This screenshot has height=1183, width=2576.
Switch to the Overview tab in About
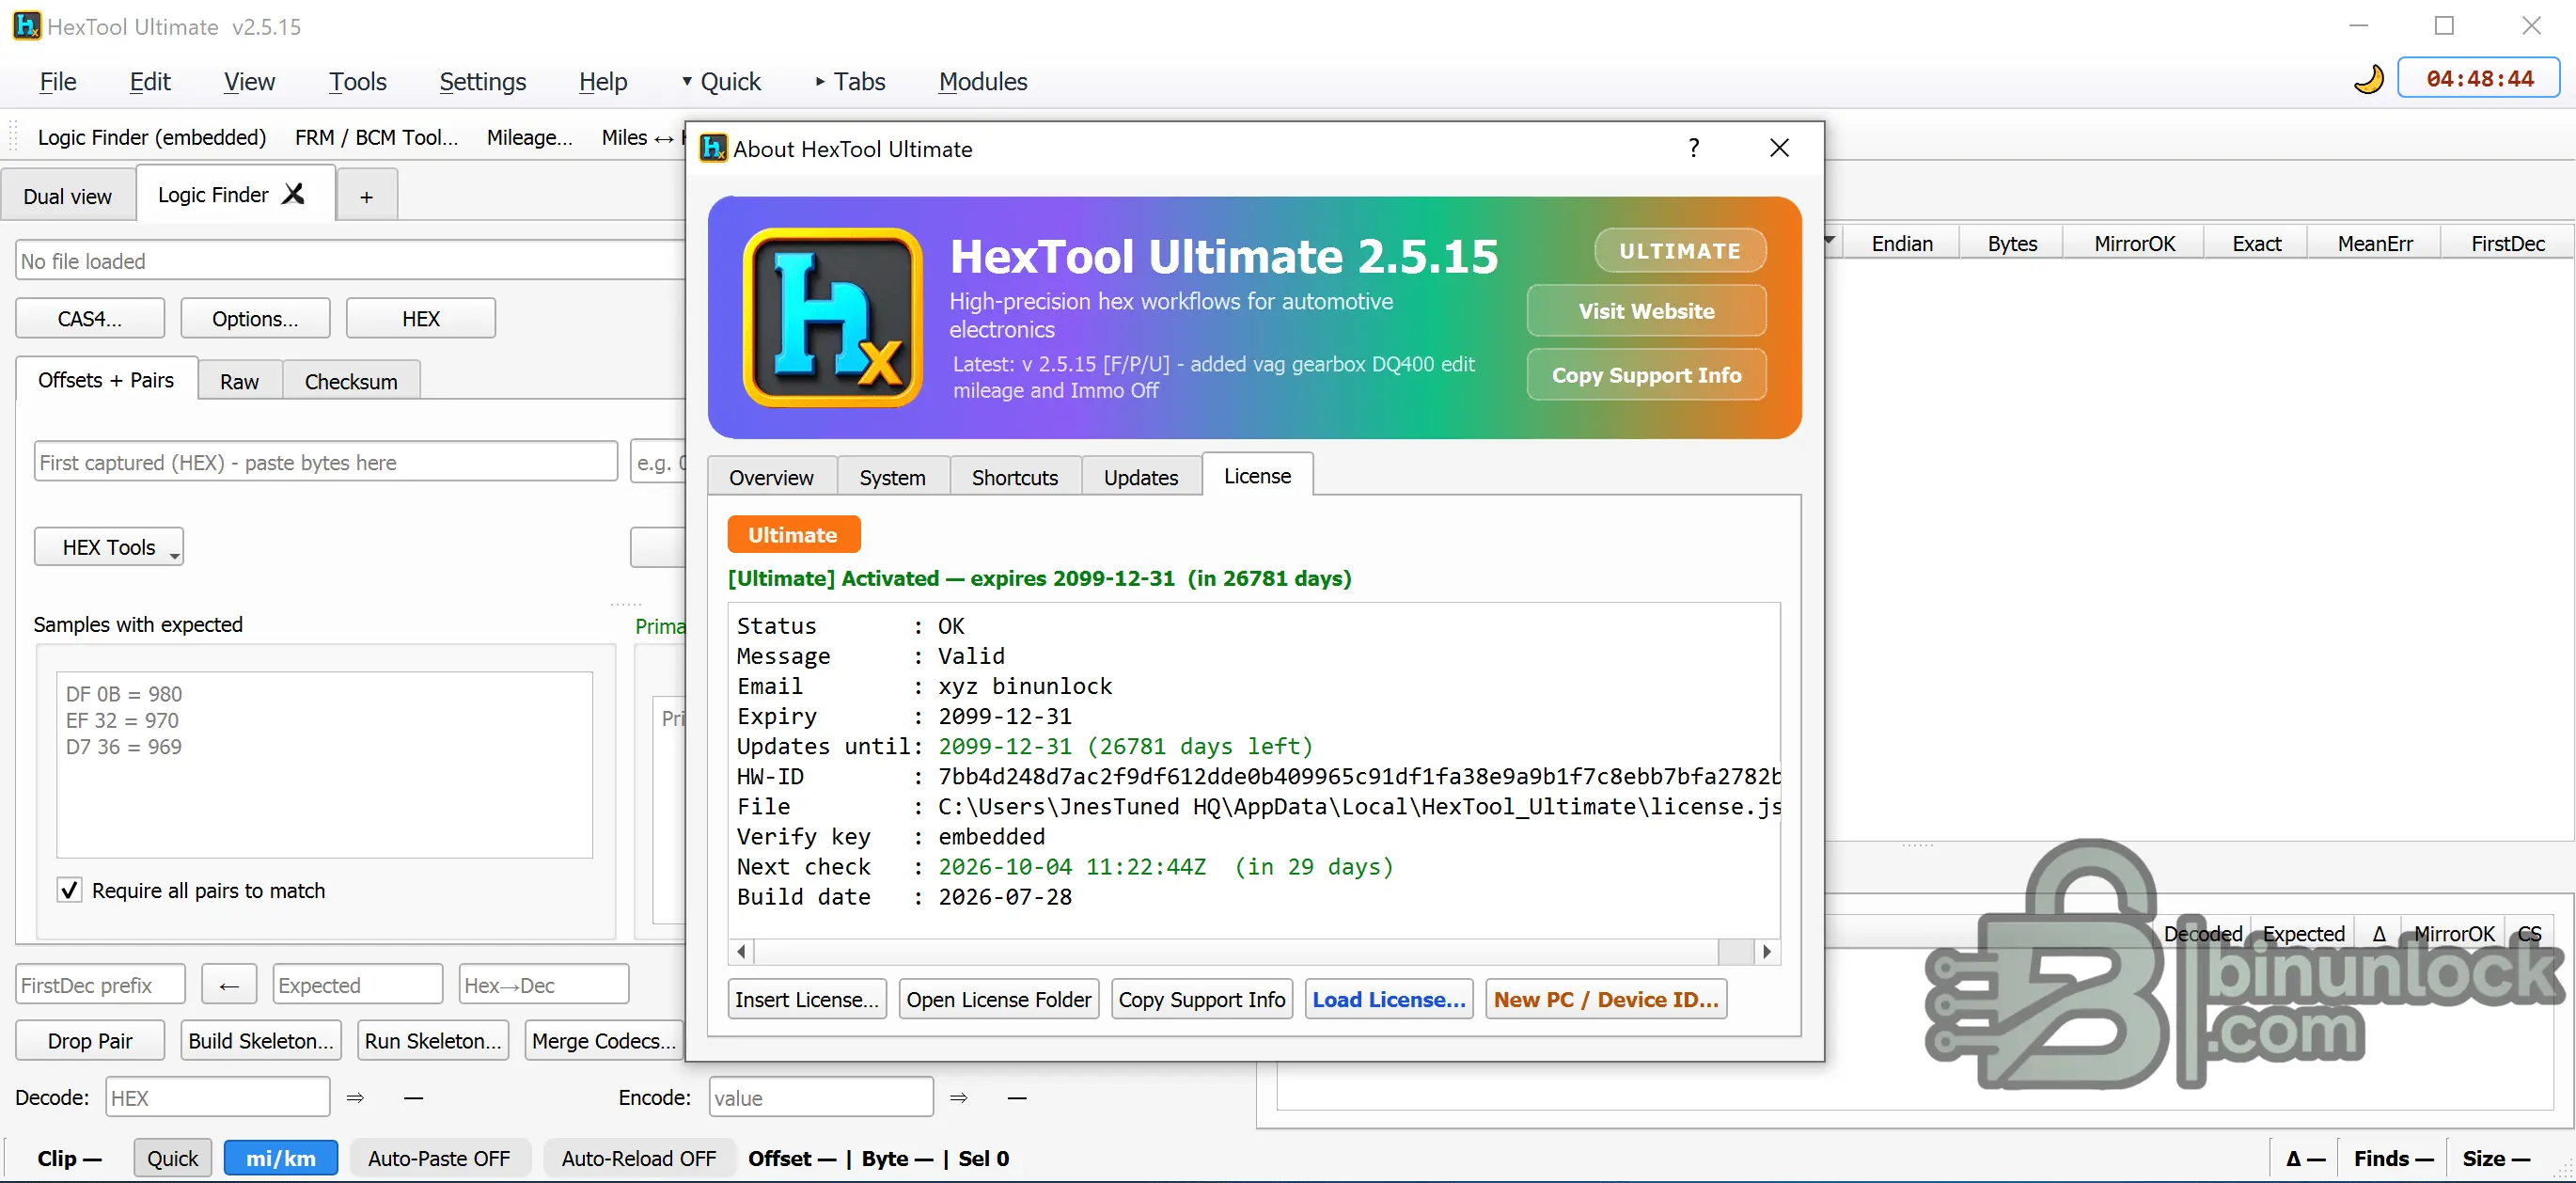(771, 477)
